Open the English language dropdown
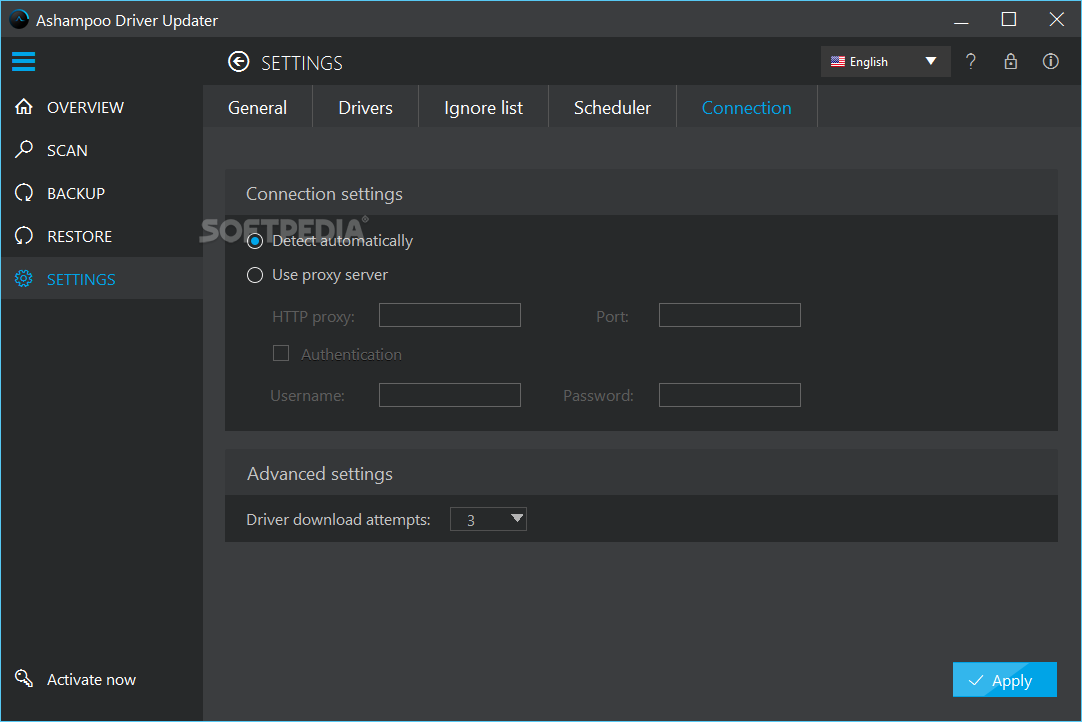This screenshot has width=1082, height=722. pyautogui.click(x=885, y=61)
